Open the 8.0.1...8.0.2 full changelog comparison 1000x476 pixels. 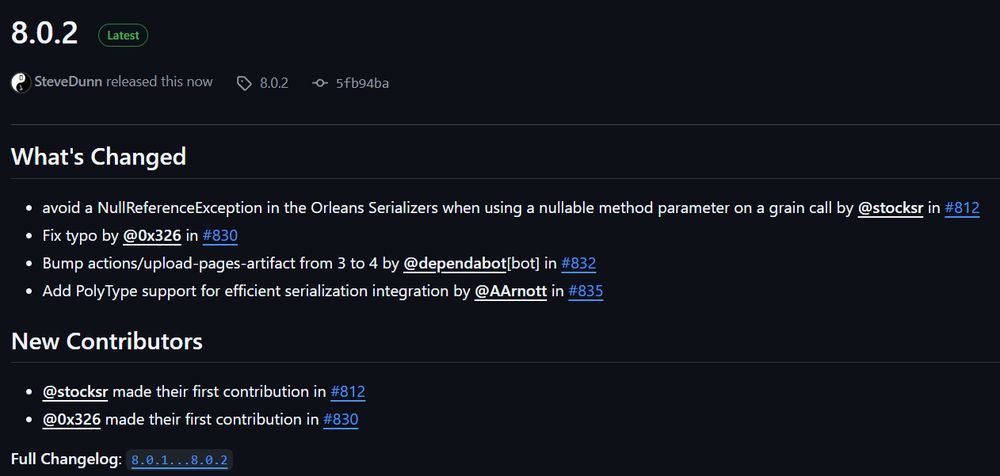(180, 460)
